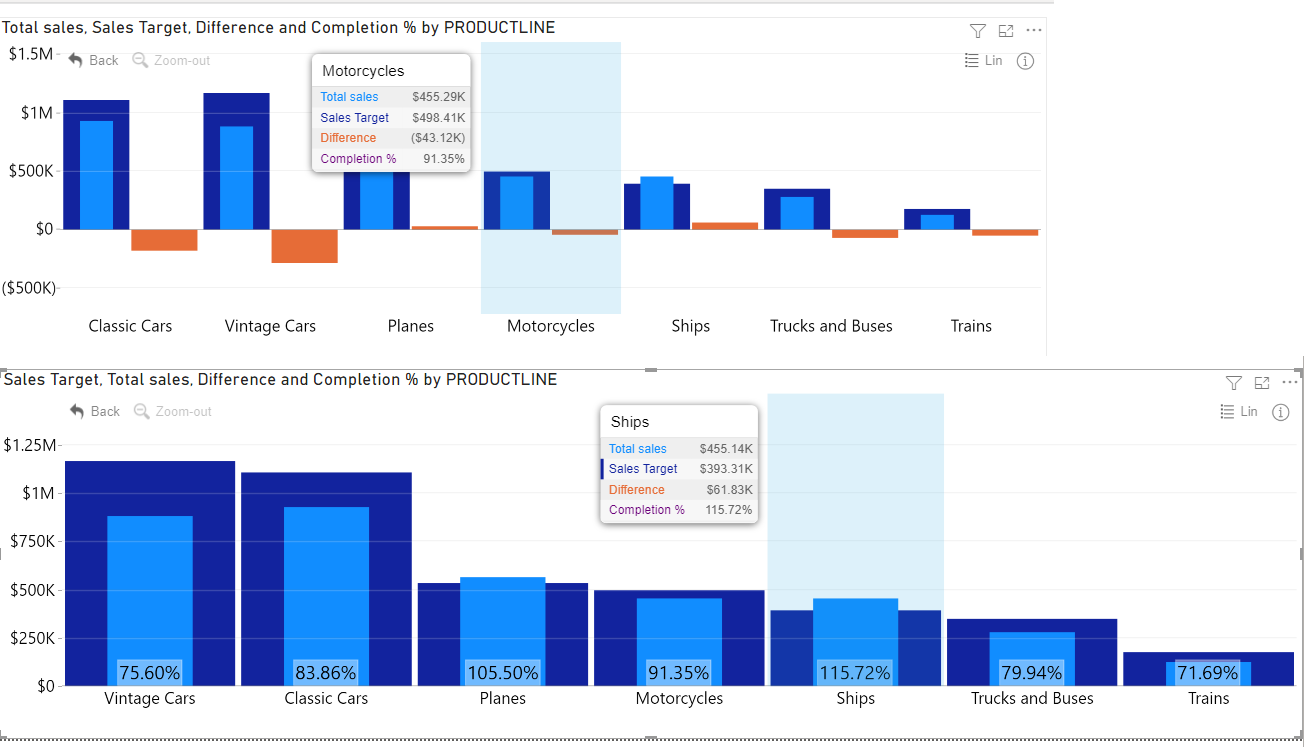Click the 105.50% data label
This screenshot has width=1306, height=747.
[503, 673]
